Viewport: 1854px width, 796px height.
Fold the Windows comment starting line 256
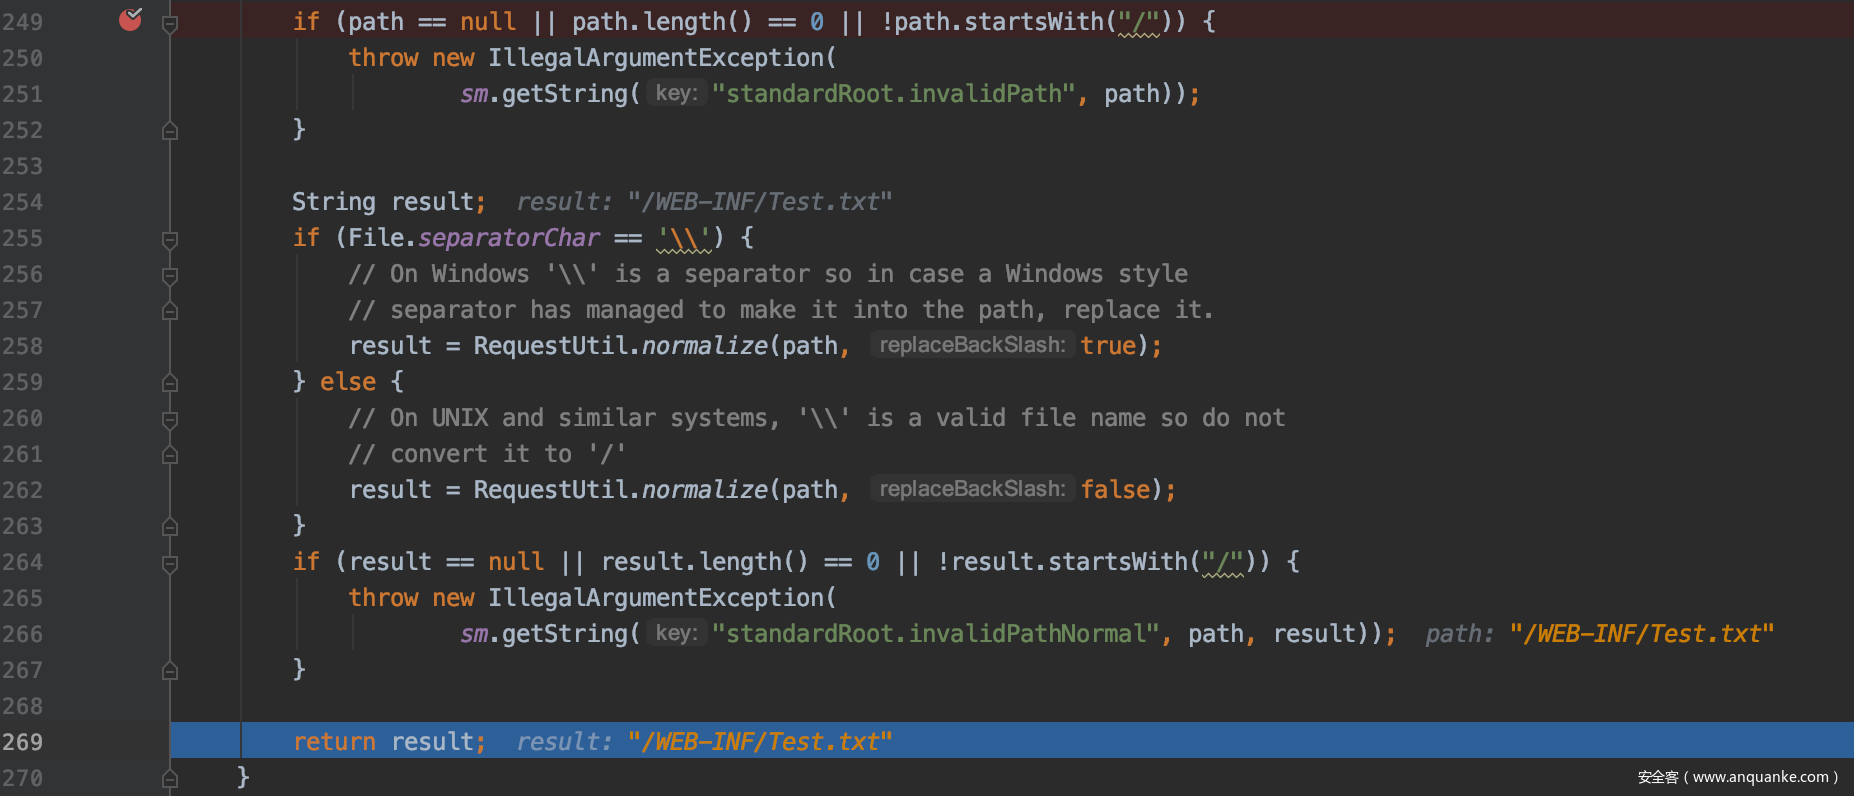[x=170, y=275]
